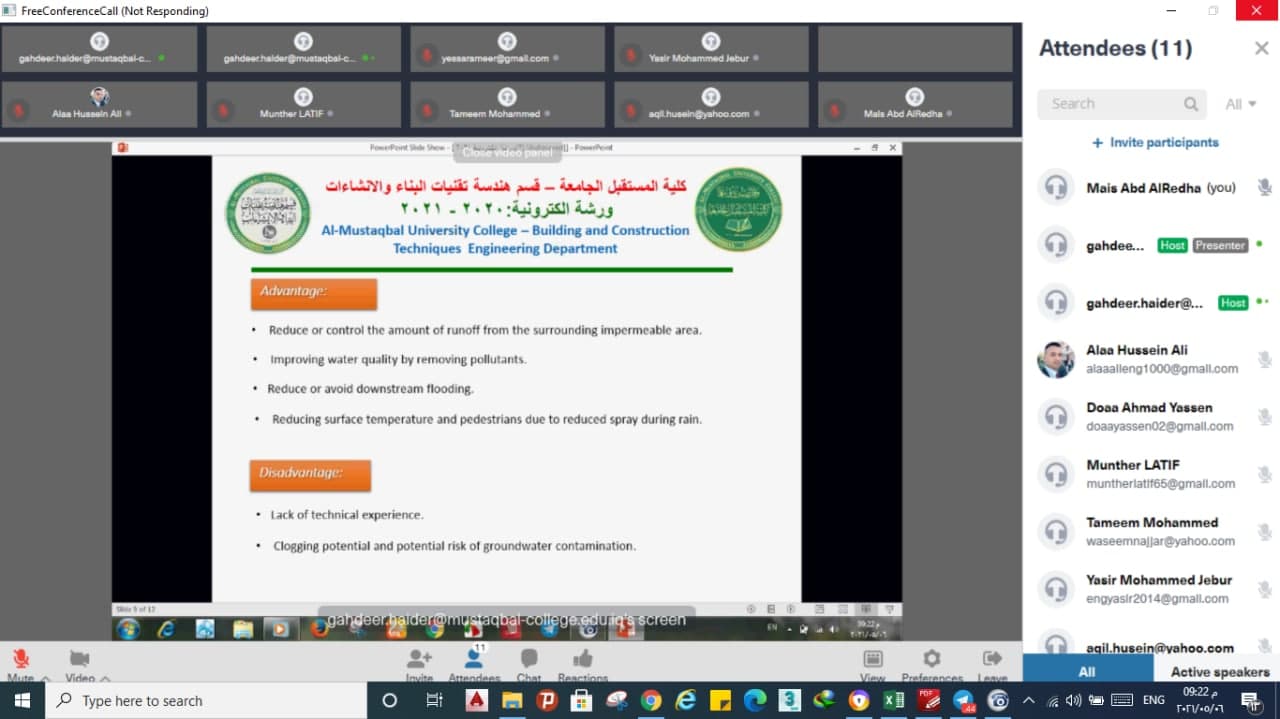Click the gray Presenter badge

point(1220,245)
